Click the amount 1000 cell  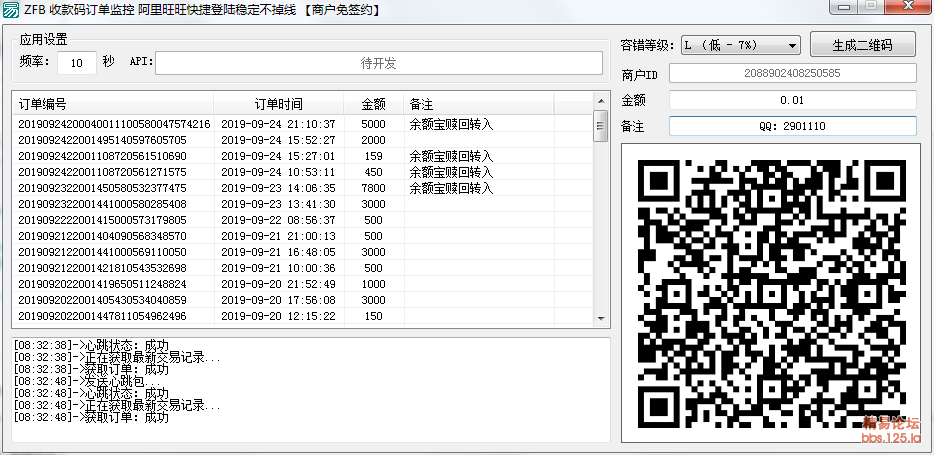(373, 284)
